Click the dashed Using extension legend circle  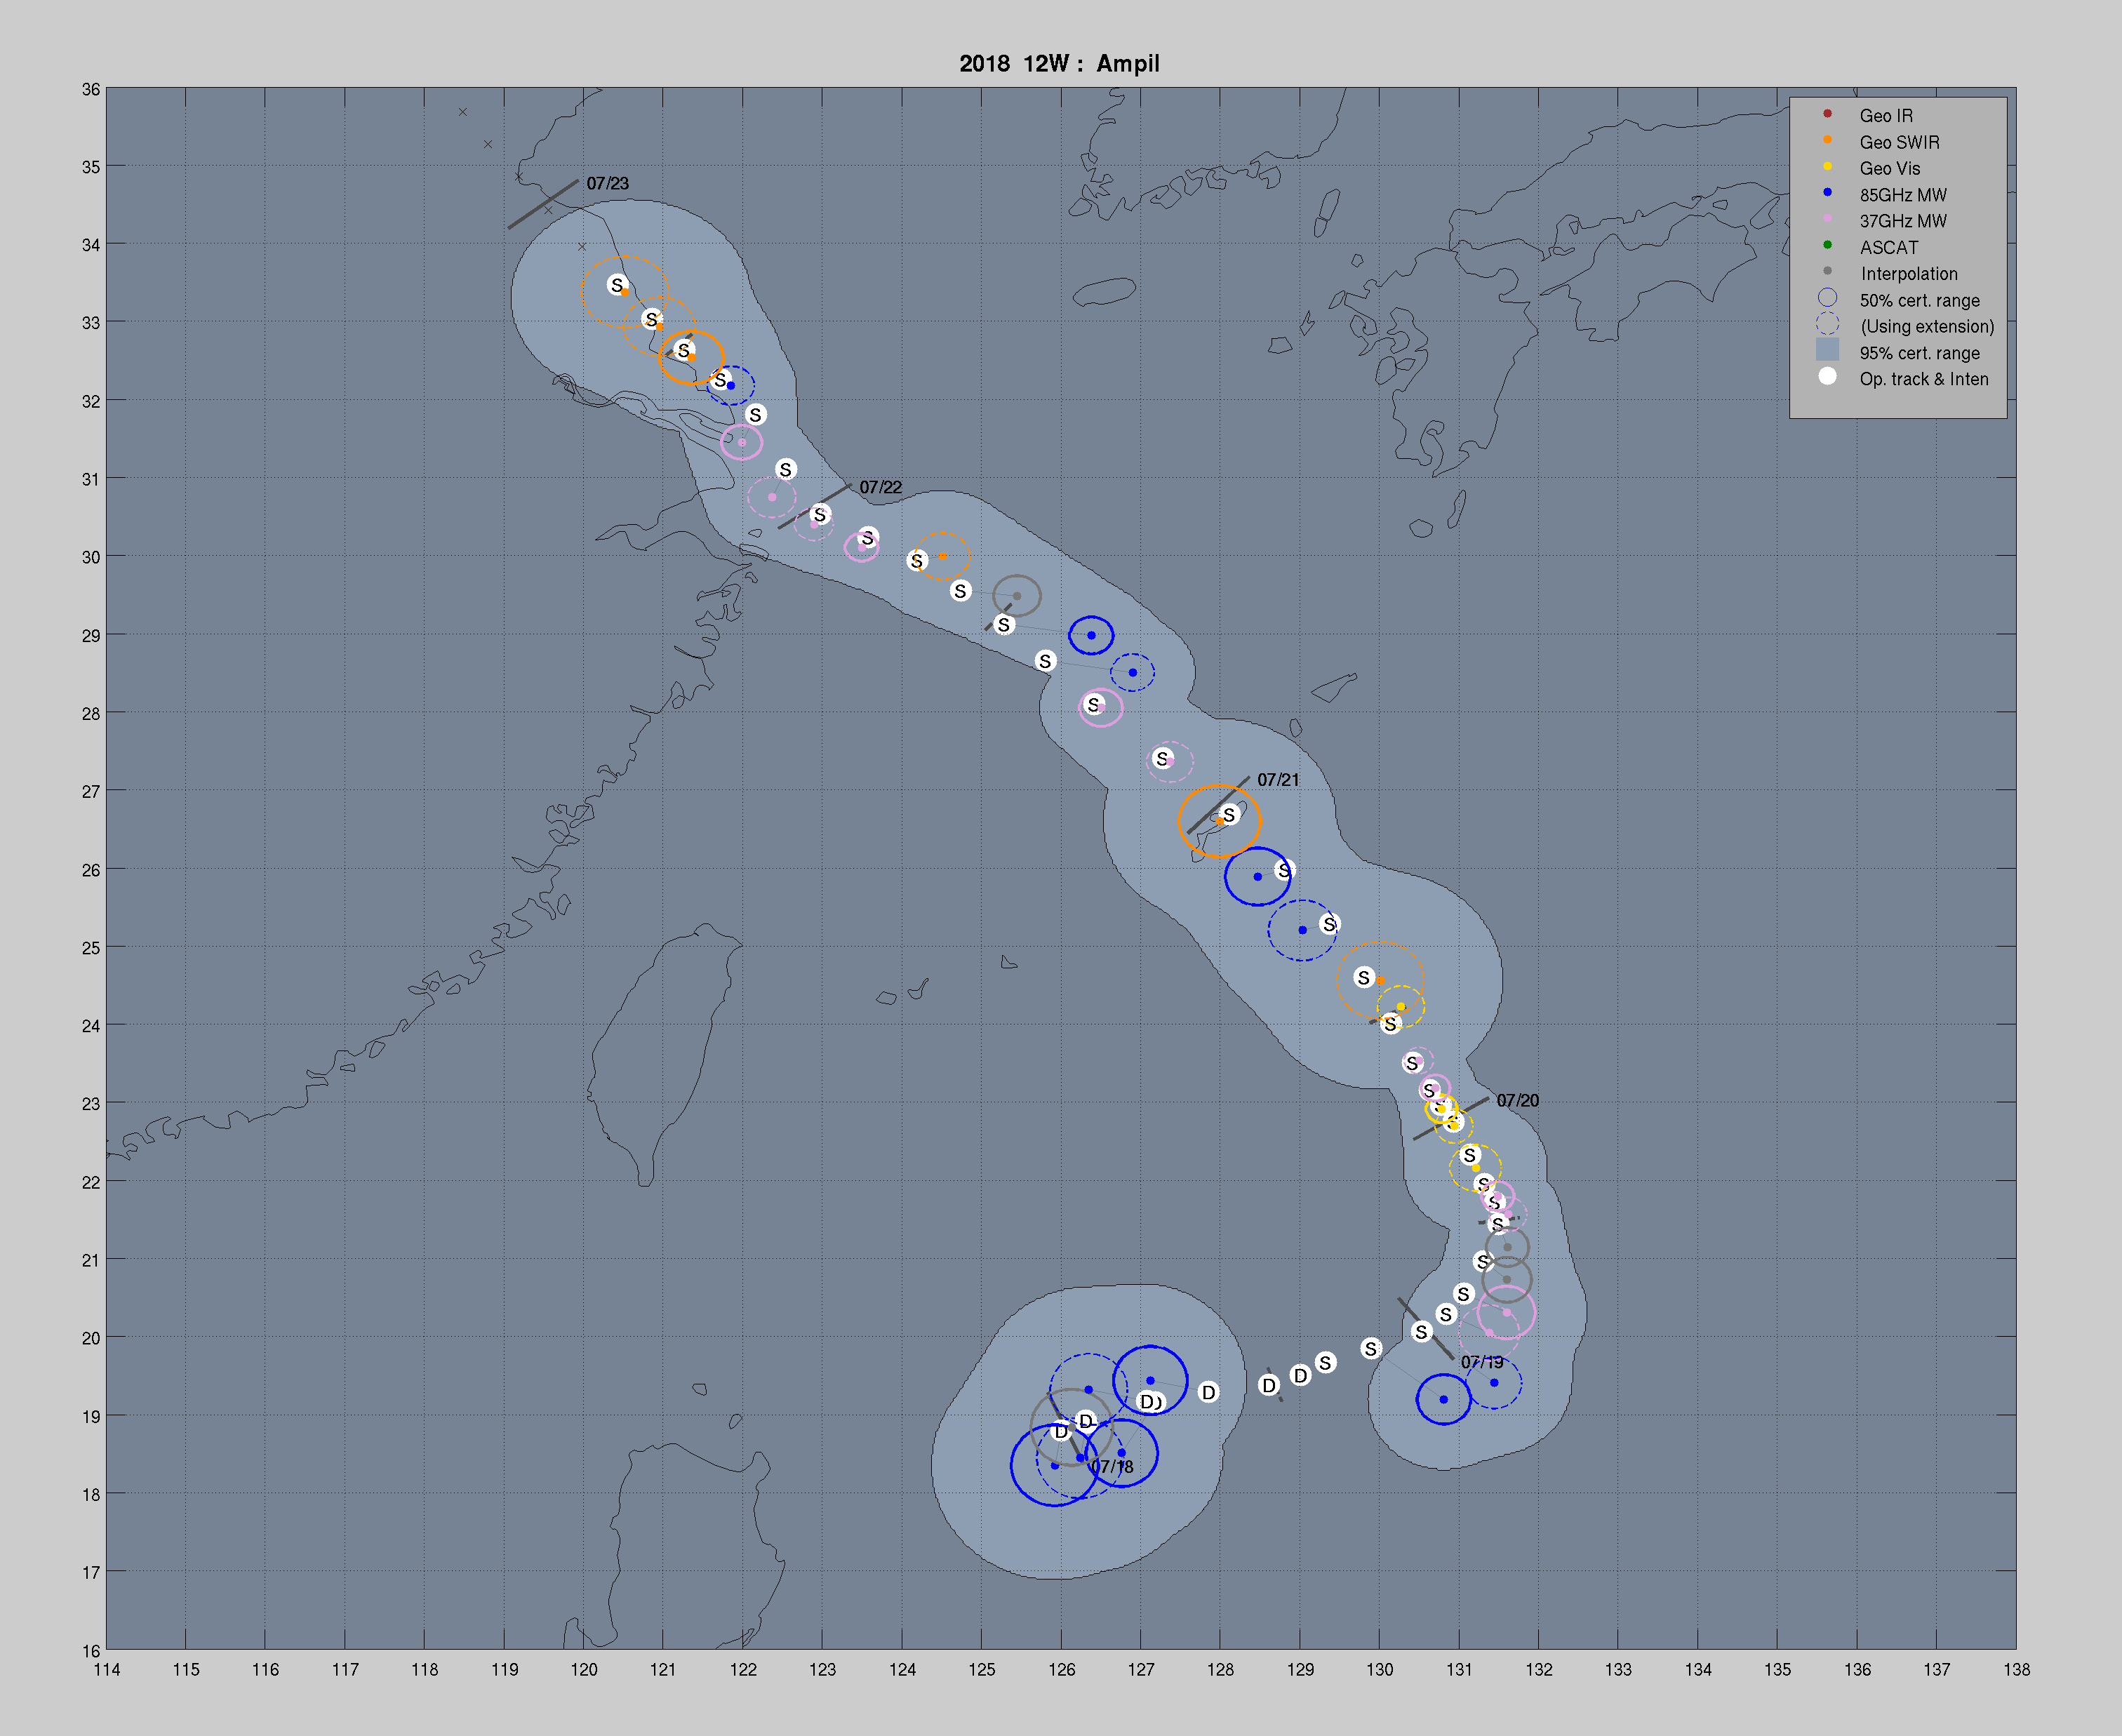1827,324
